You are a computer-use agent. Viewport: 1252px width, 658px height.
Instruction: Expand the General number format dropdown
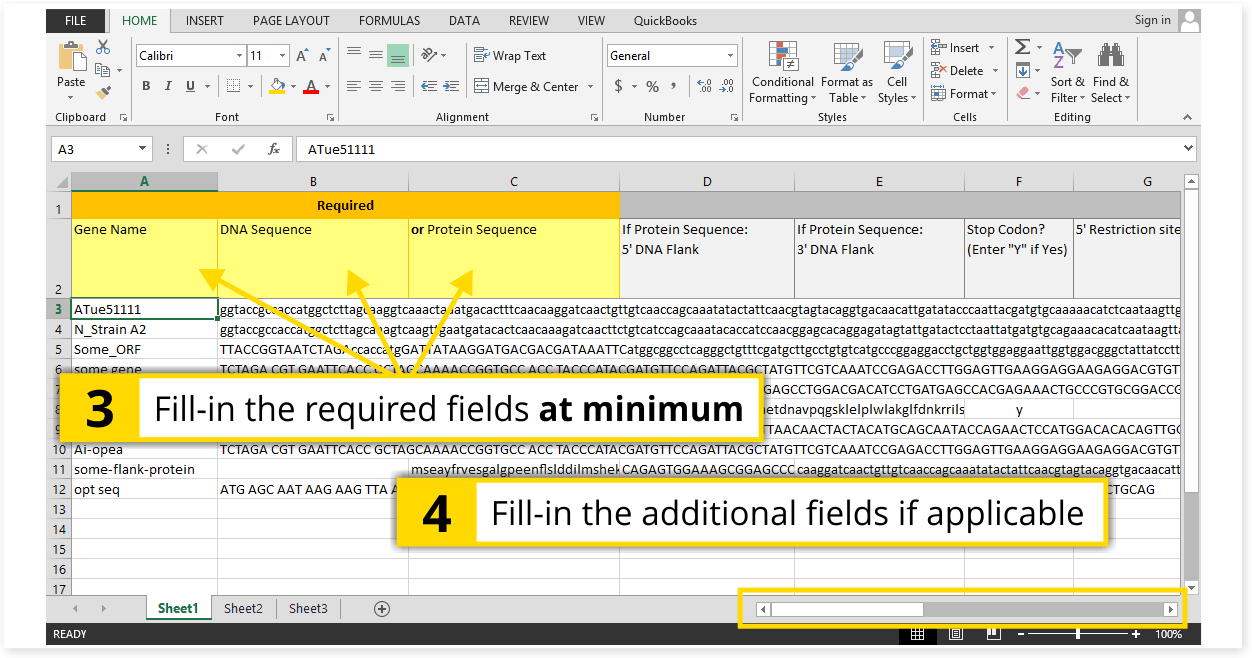[731, 56]
